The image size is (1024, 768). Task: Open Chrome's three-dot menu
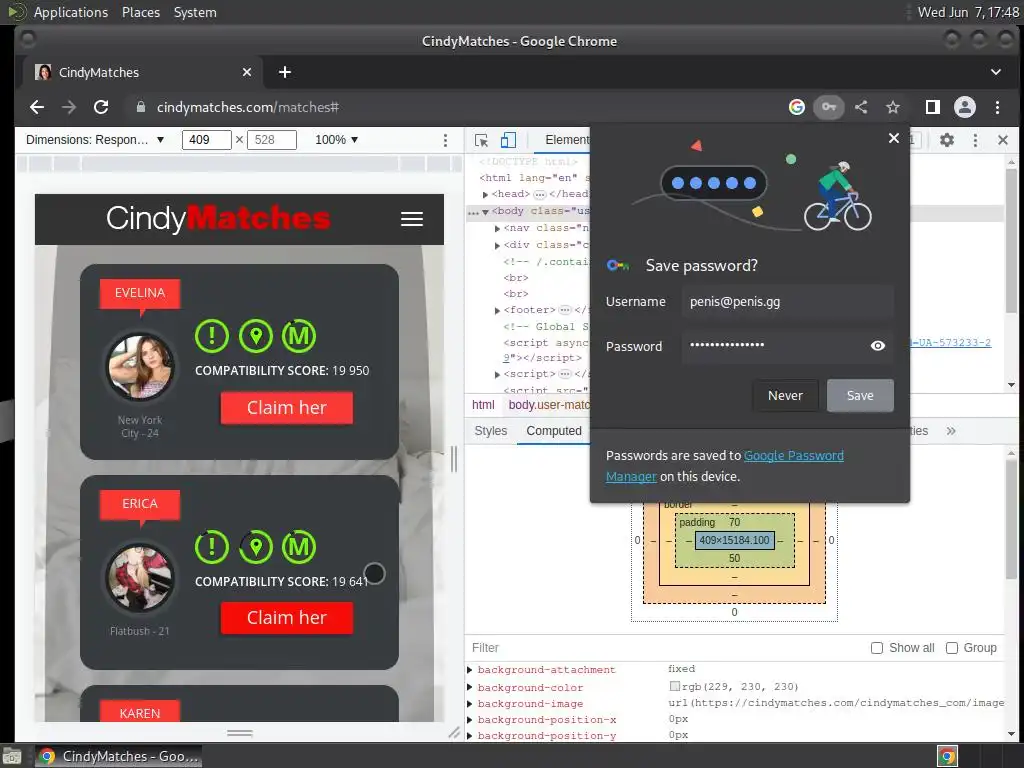[997, 107]
